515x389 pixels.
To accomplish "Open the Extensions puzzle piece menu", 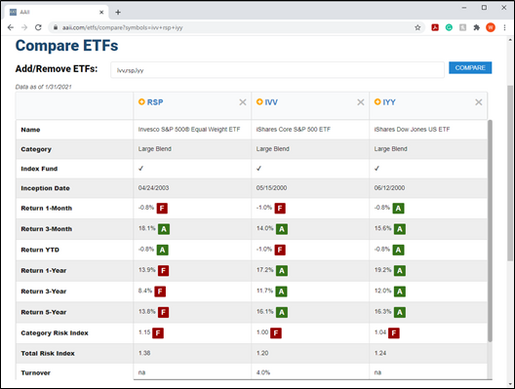I will tap(477, 27).
